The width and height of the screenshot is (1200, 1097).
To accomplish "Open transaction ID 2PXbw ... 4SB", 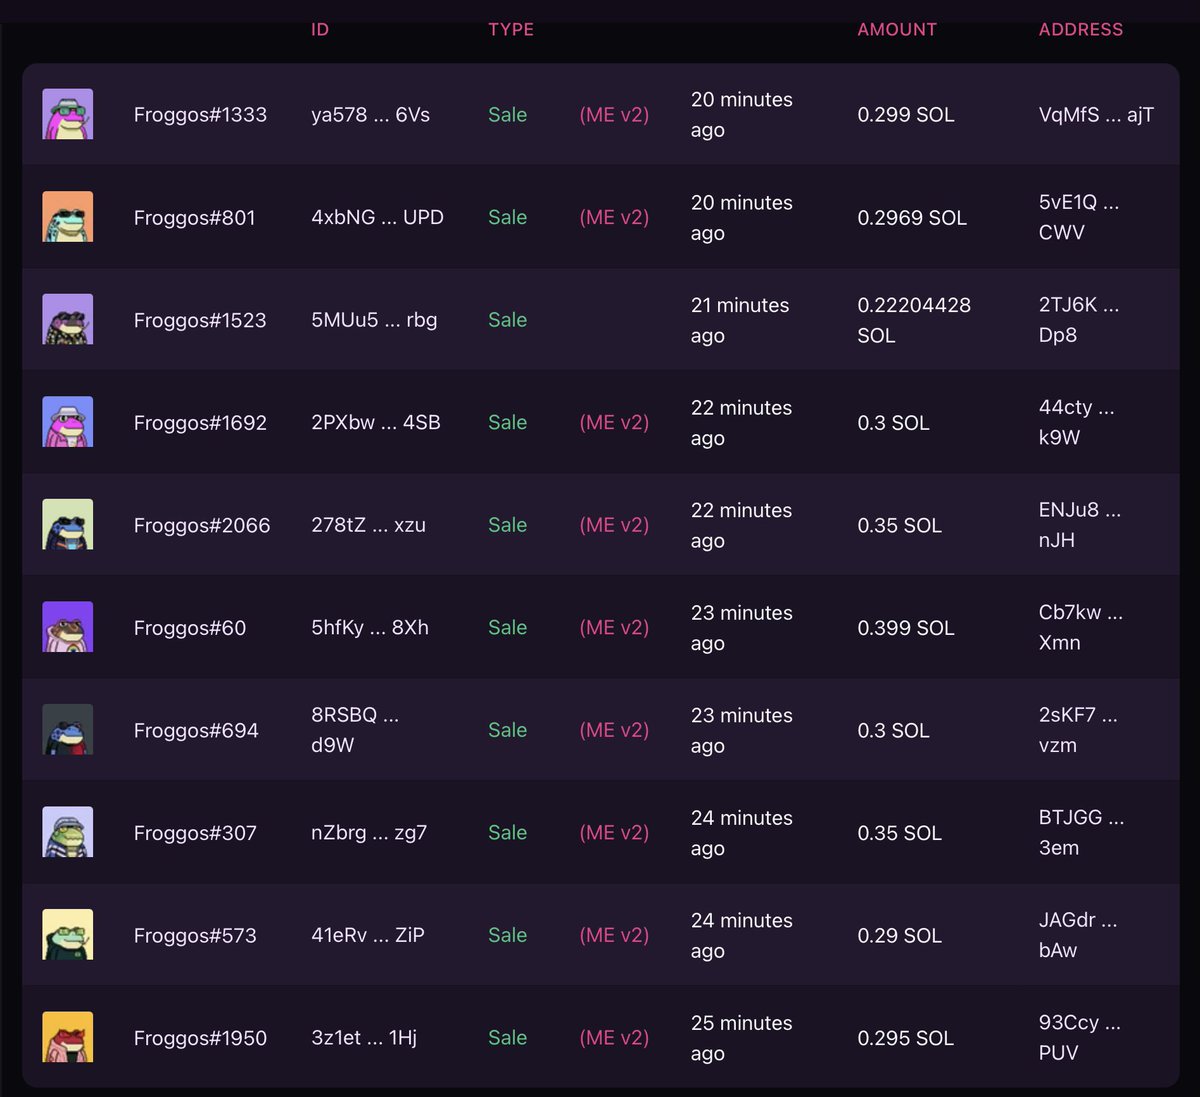I will (x=376, y=422).
